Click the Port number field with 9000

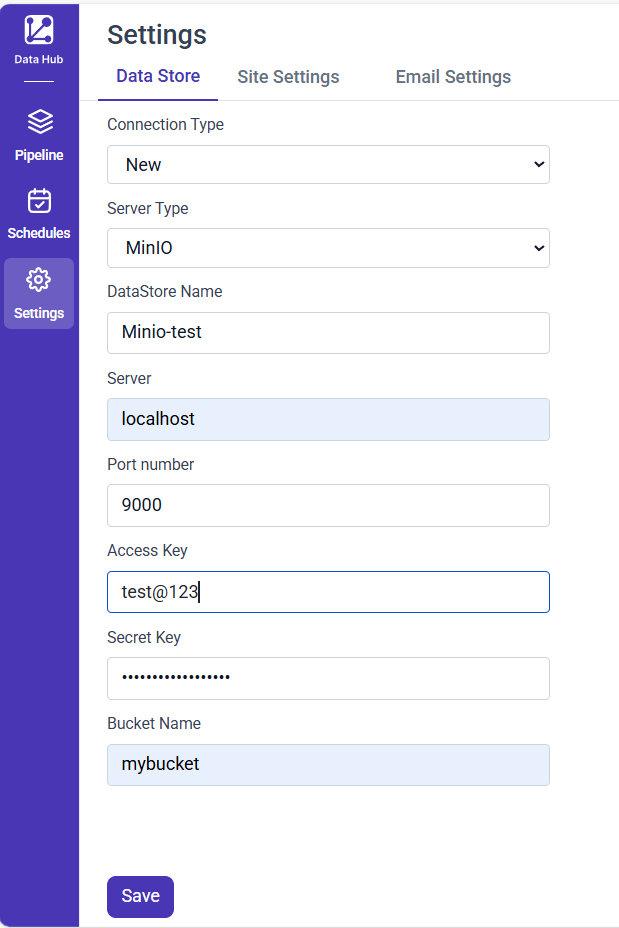click(328, 505)
